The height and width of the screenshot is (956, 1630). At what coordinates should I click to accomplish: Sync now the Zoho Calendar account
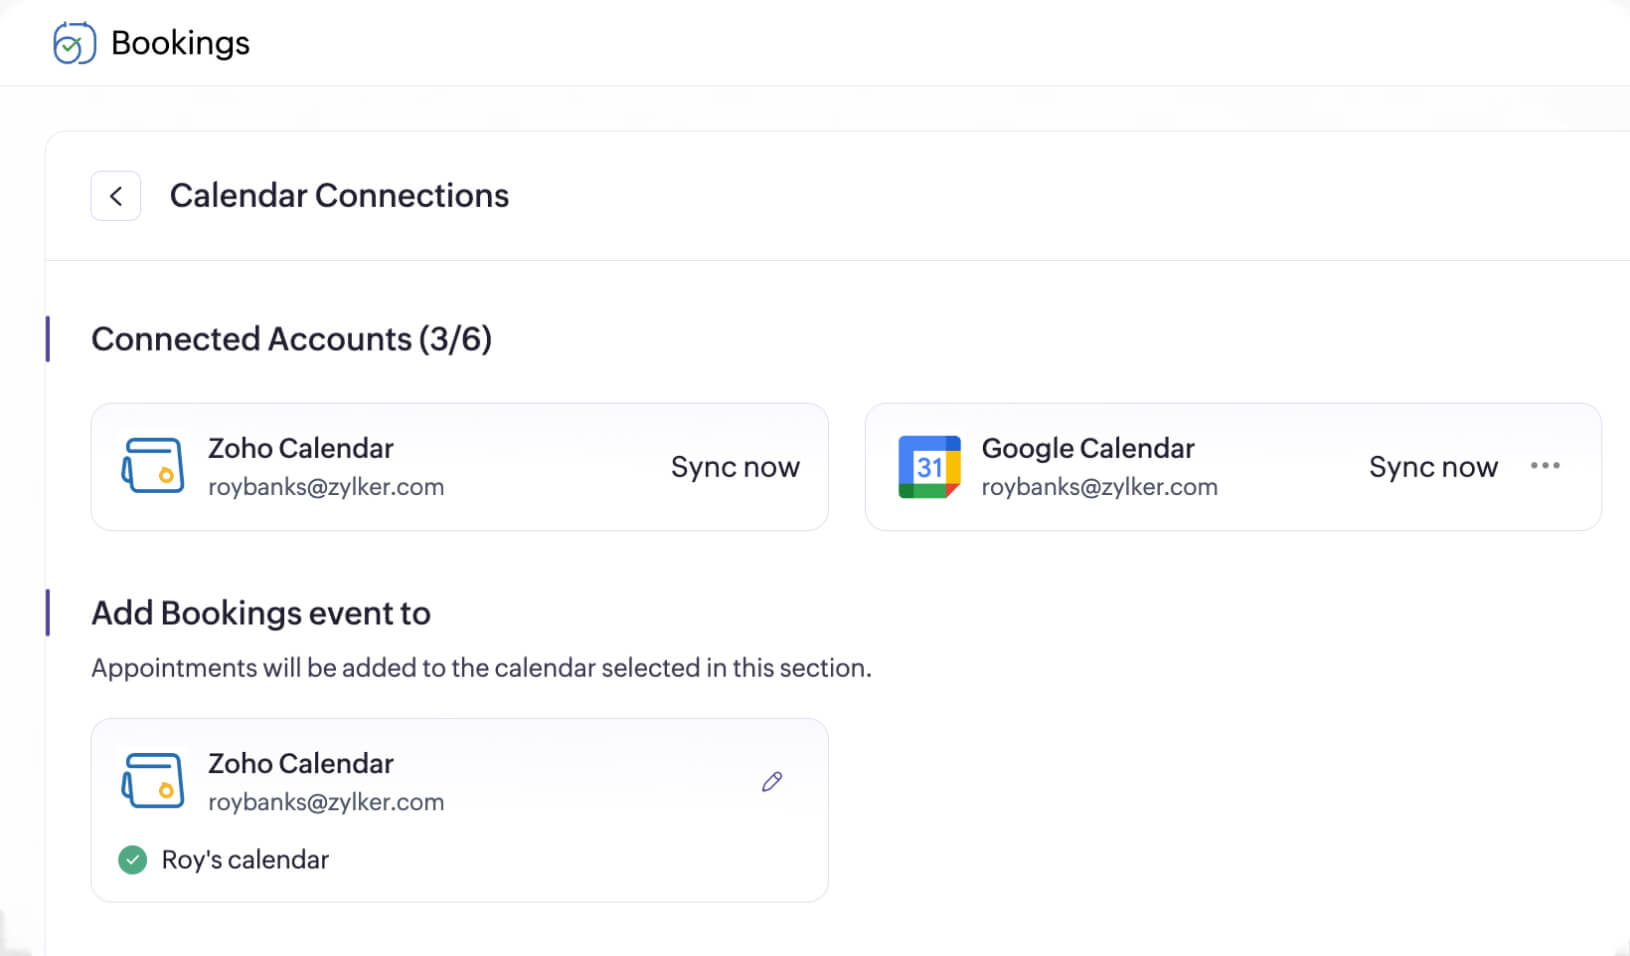[735, 467]
